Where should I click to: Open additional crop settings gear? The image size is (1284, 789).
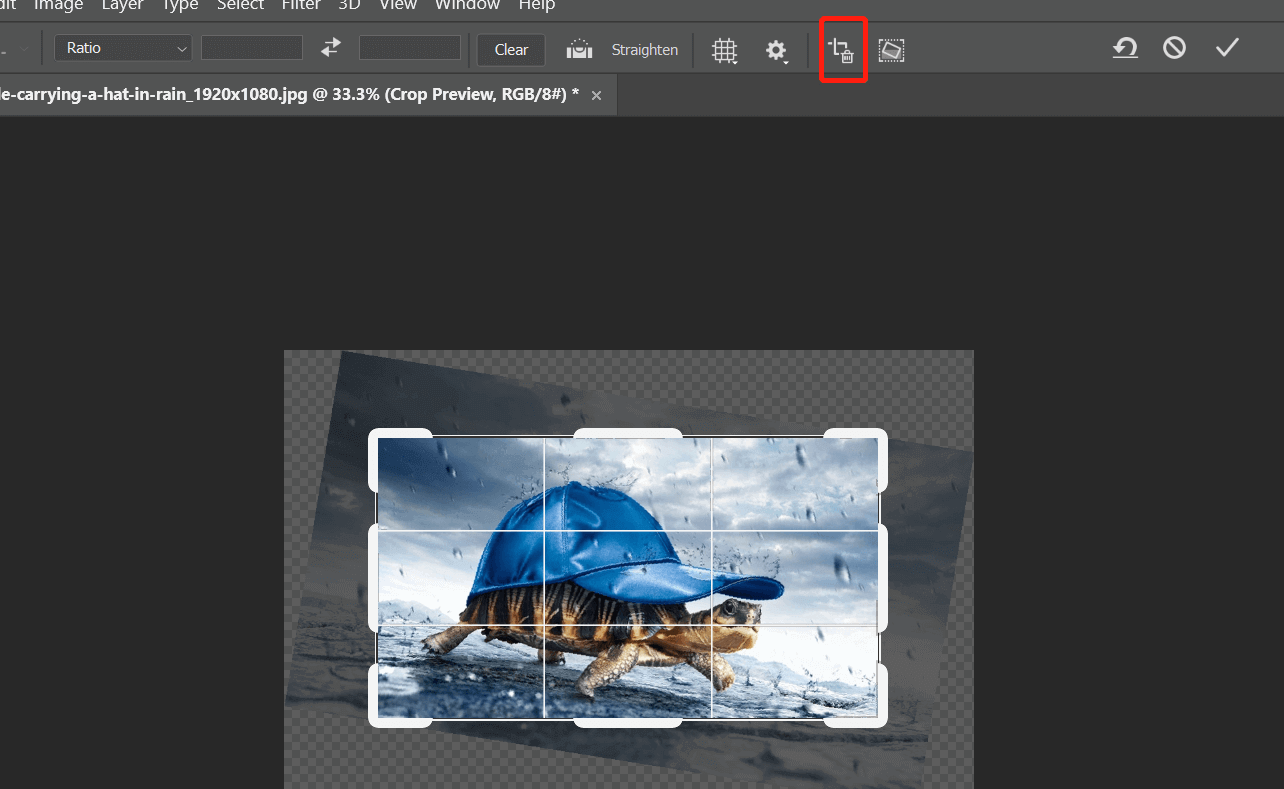pyautogui.click(x=776, y=51)
